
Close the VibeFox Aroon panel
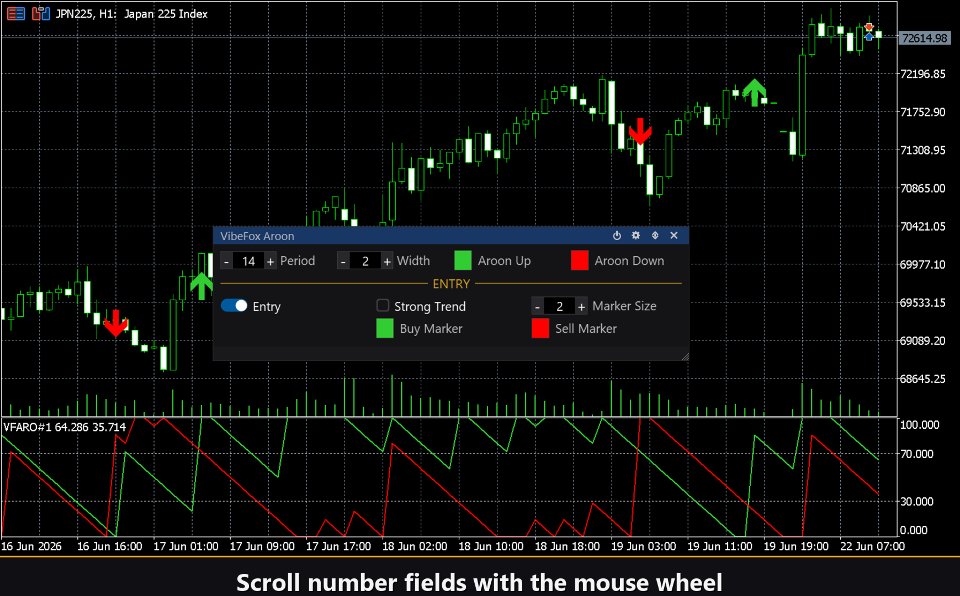click(x=673, y=235)
